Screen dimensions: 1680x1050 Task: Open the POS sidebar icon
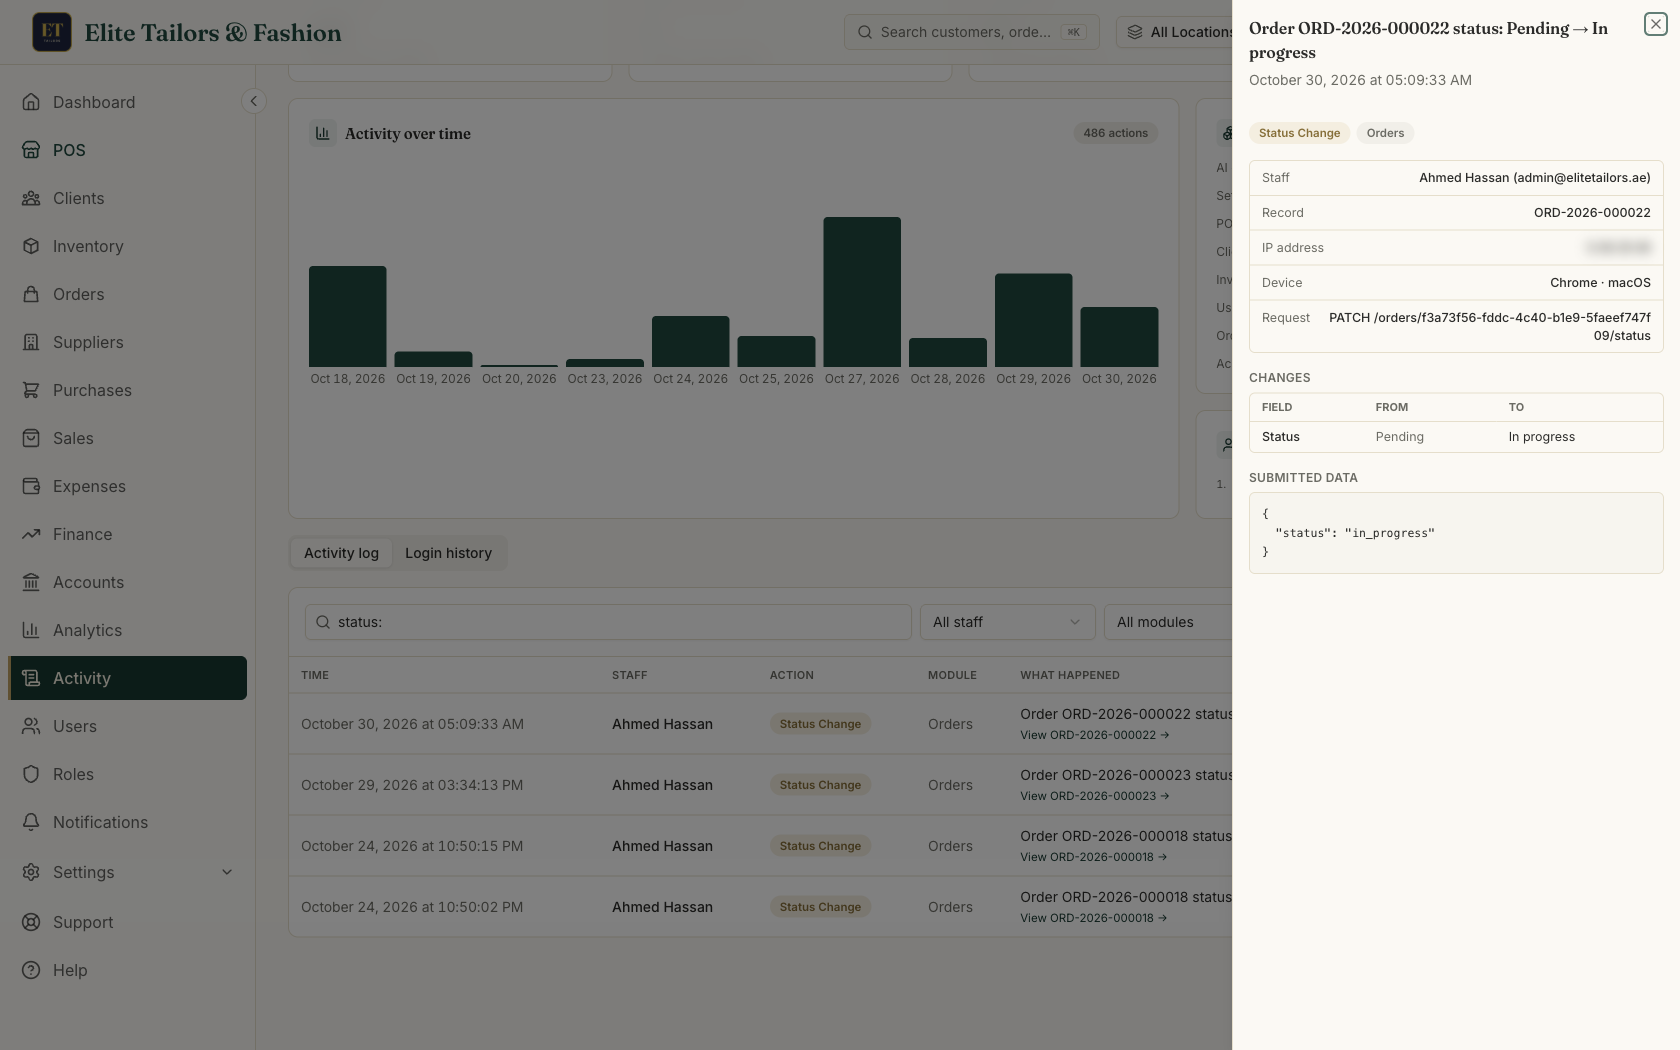pos(31,150)
